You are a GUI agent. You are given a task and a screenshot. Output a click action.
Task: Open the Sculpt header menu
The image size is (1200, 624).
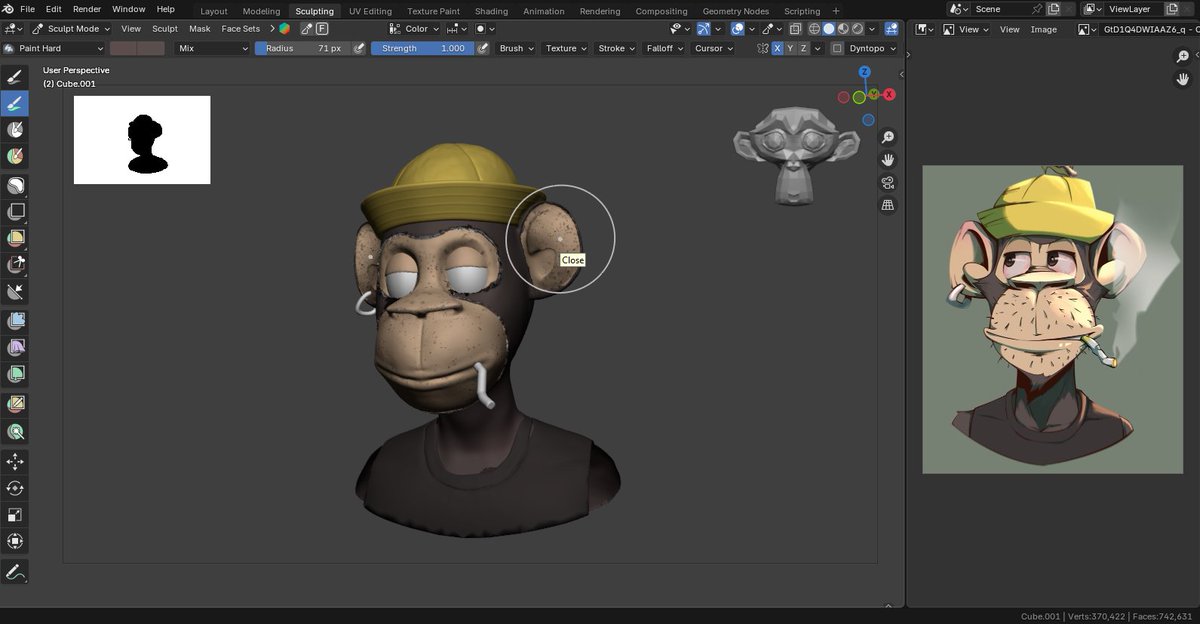pyautogui.click(x=165, y=29)
